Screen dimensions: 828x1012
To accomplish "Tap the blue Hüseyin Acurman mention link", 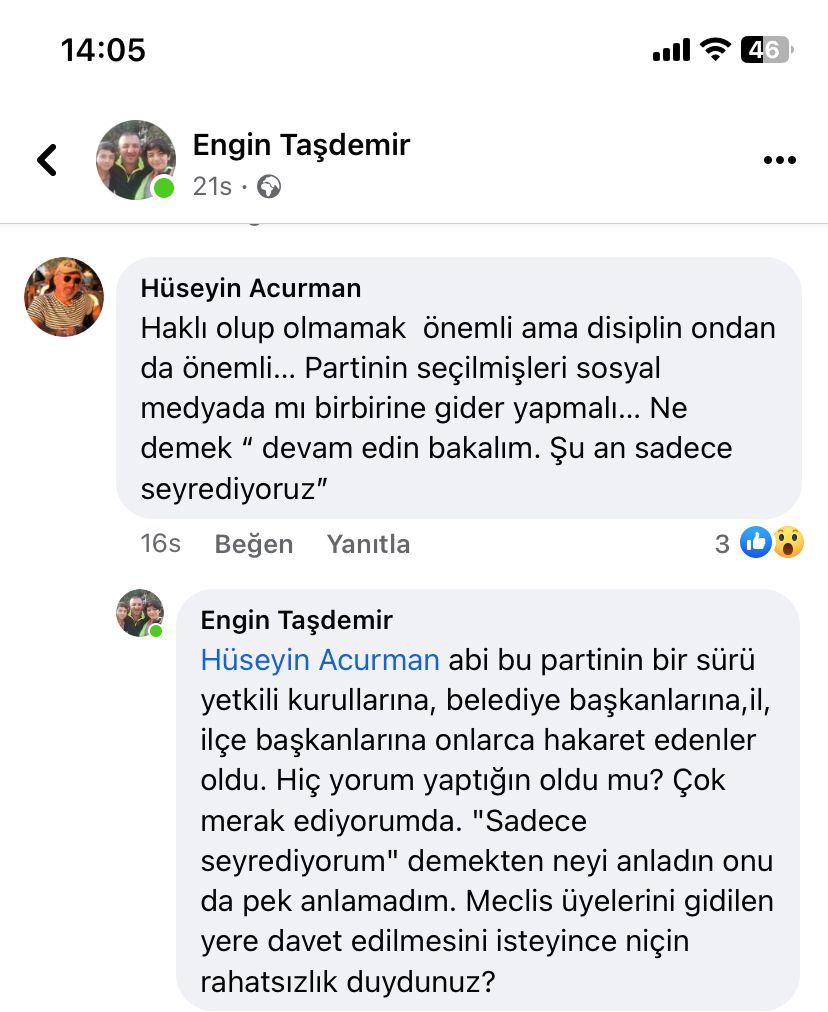I will [x=320, y=660].
